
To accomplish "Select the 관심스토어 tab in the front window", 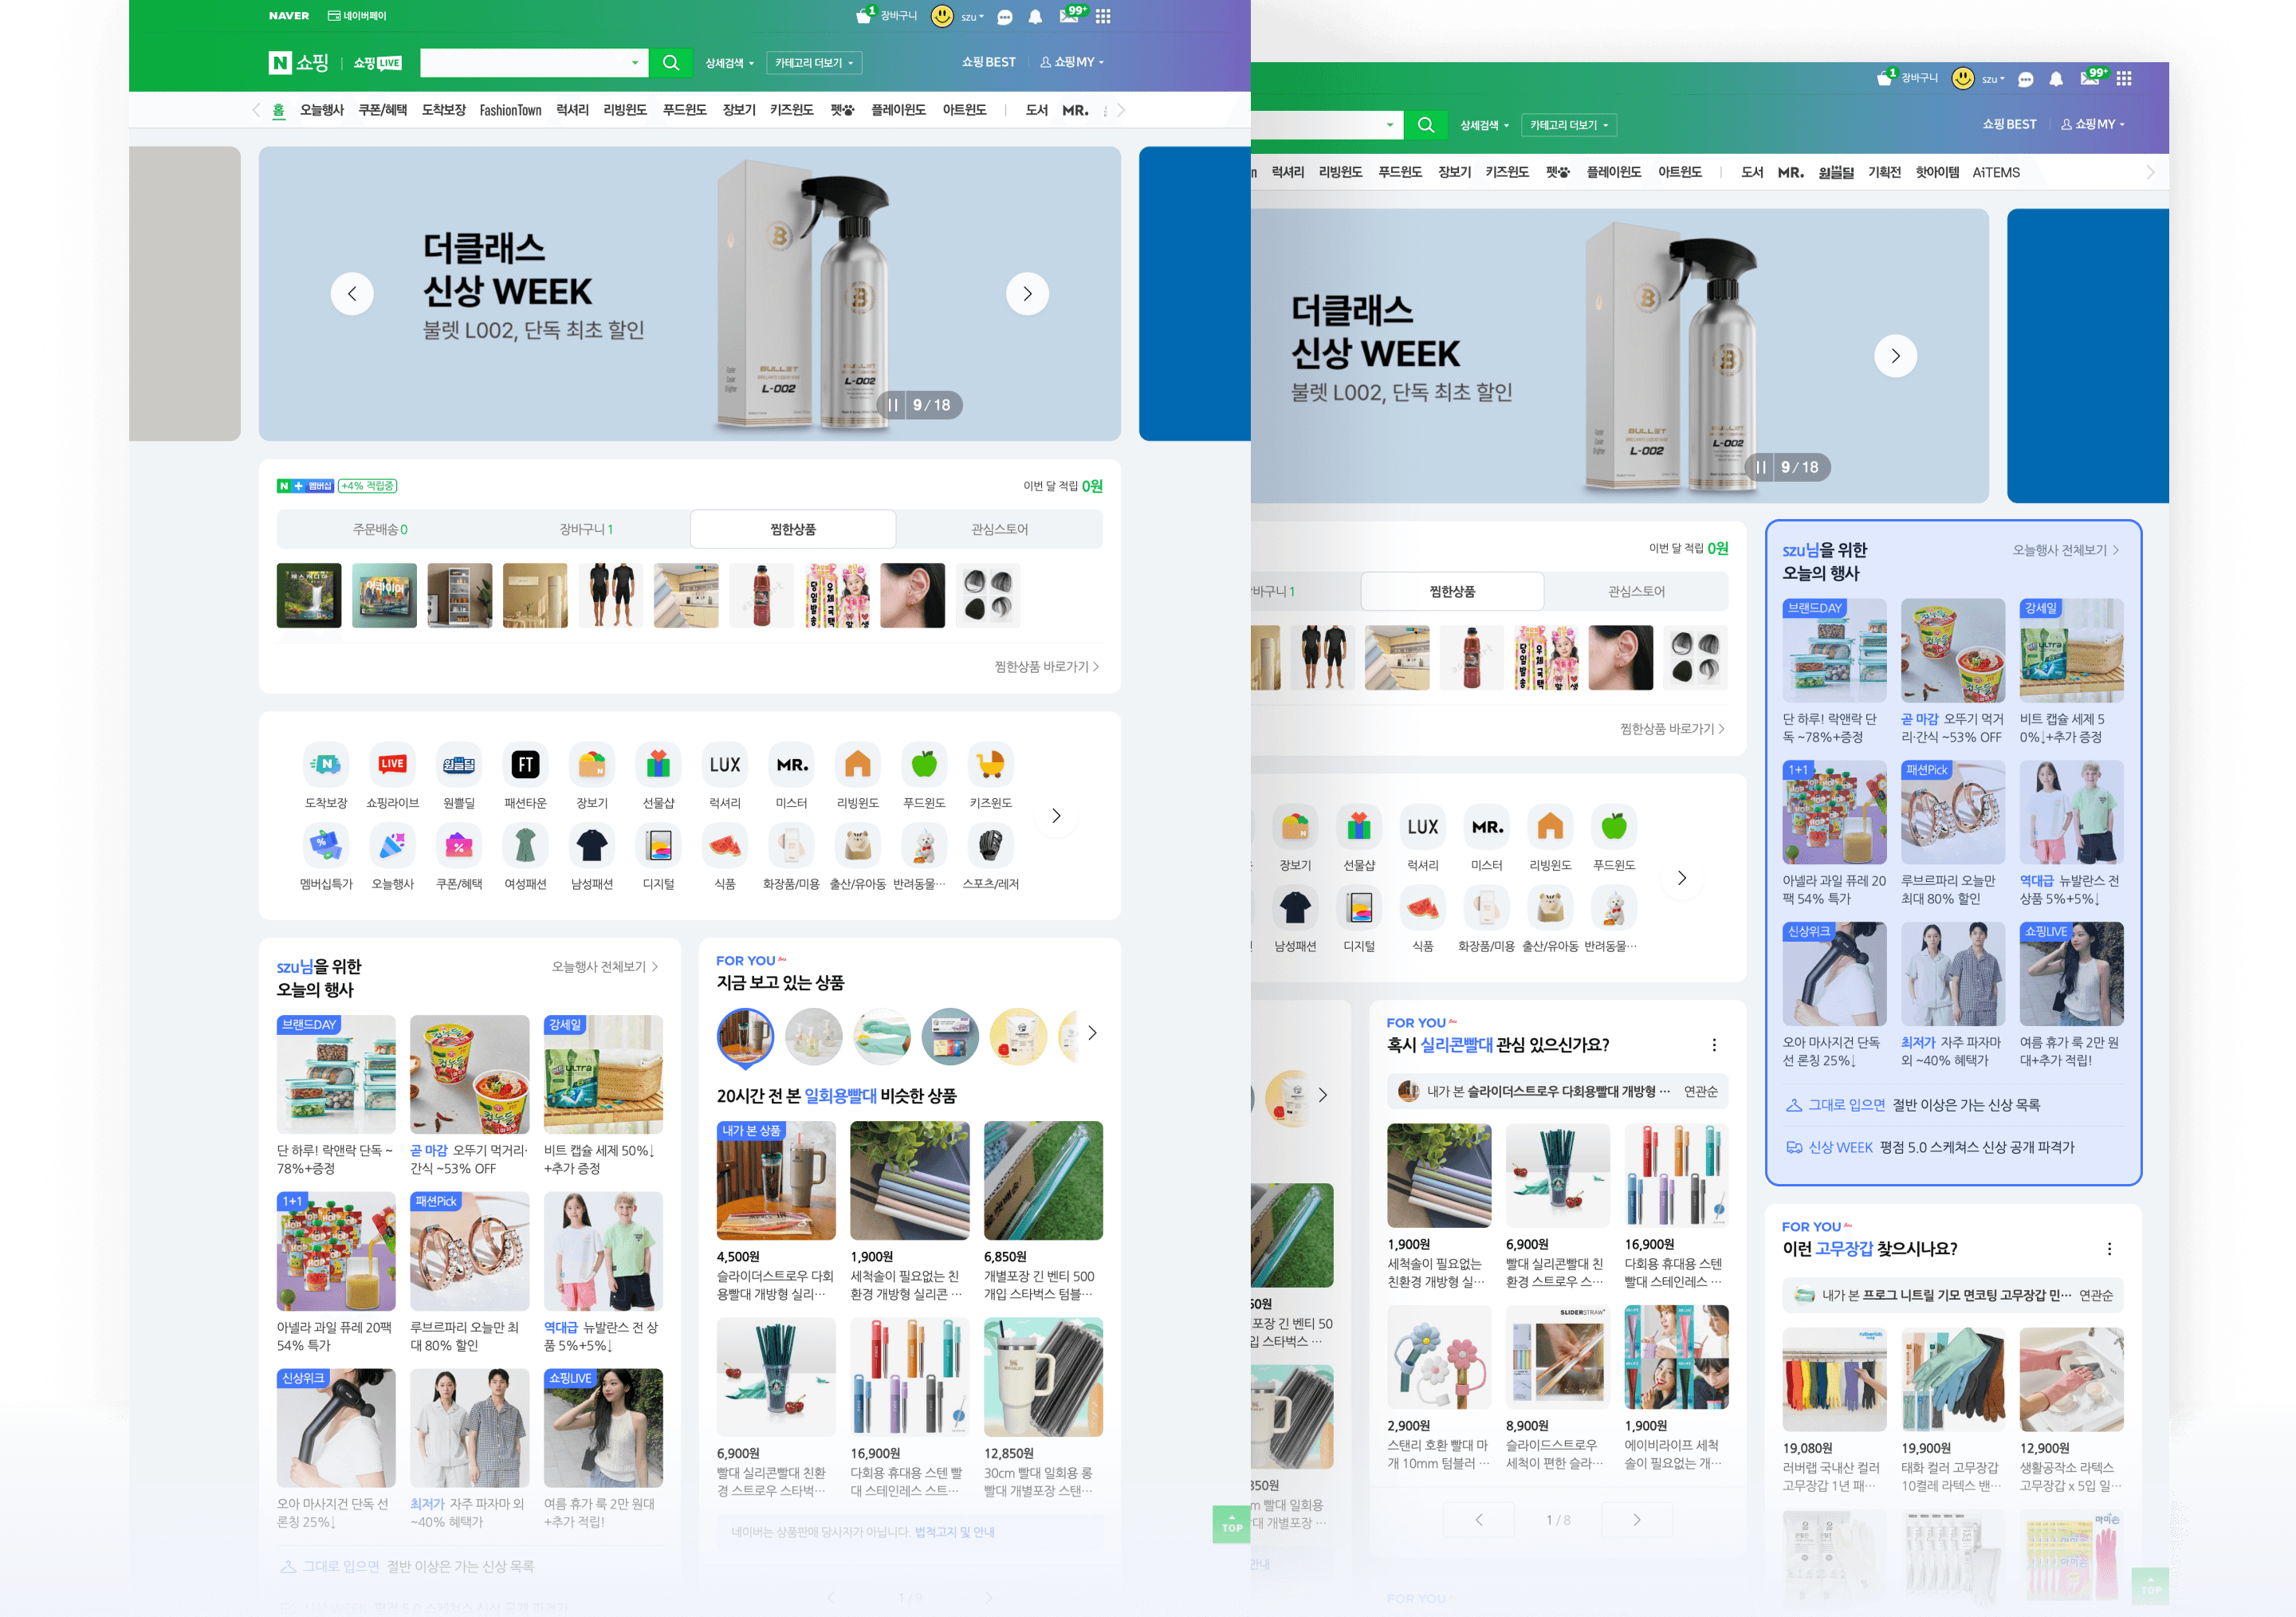I will [999, 529].
